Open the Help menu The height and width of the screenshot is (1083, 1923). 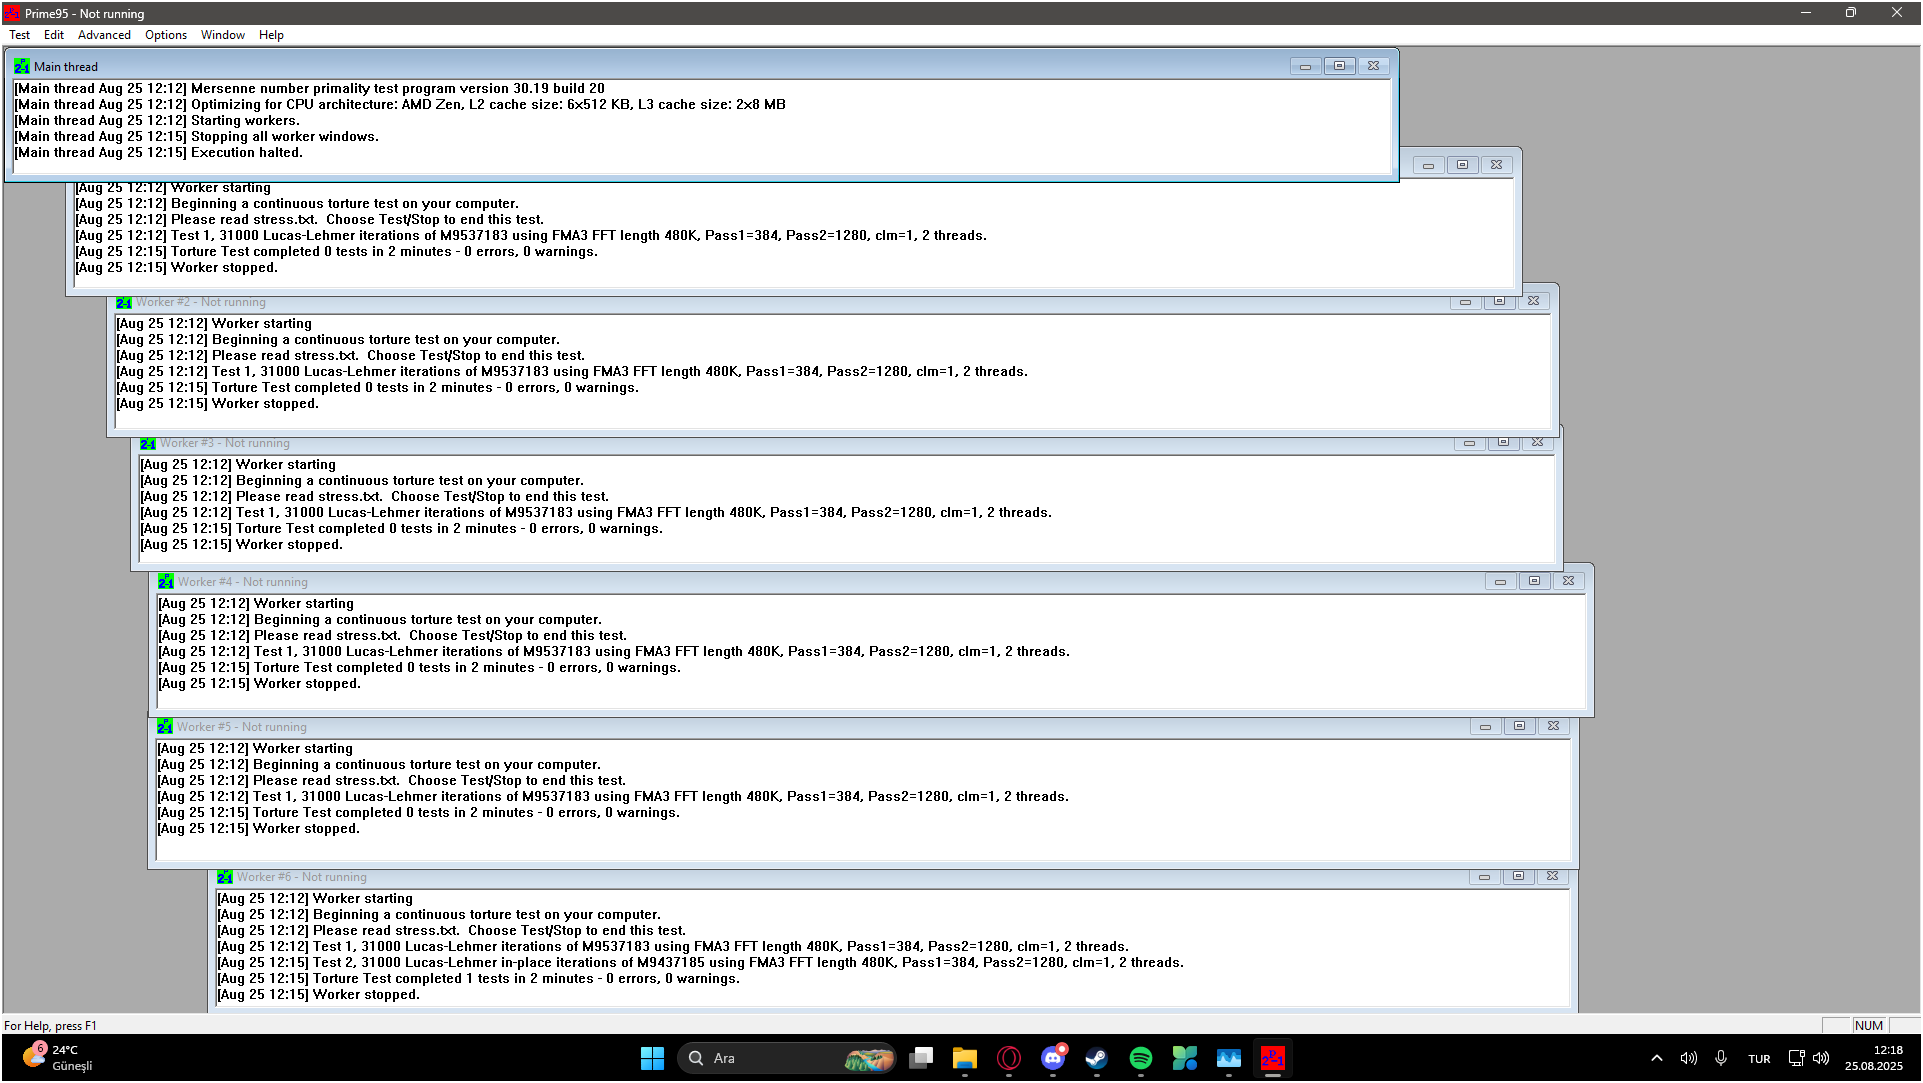271,35
